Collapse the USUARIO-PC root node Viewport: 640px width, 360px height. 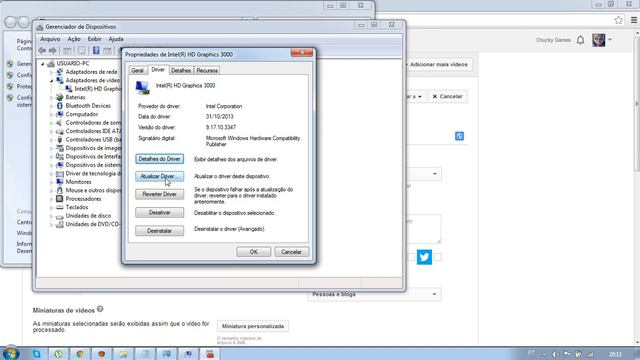(x=42, y=64)
